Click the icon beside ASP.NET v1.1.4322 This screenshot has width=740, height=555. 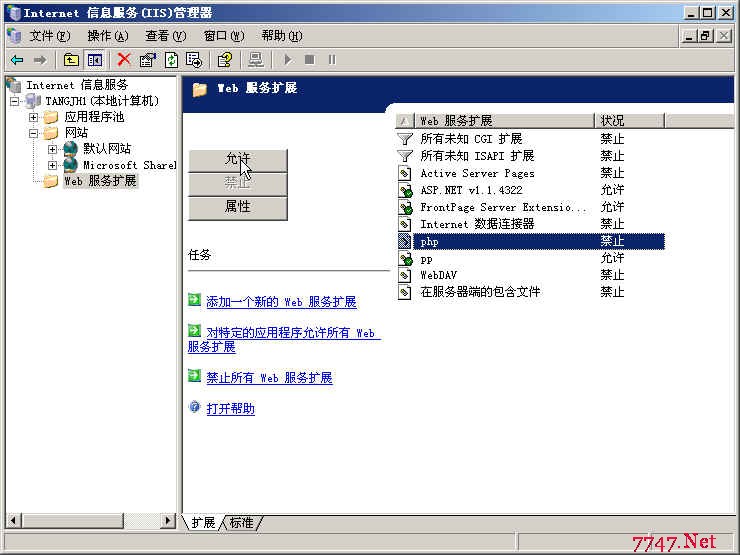405,190
